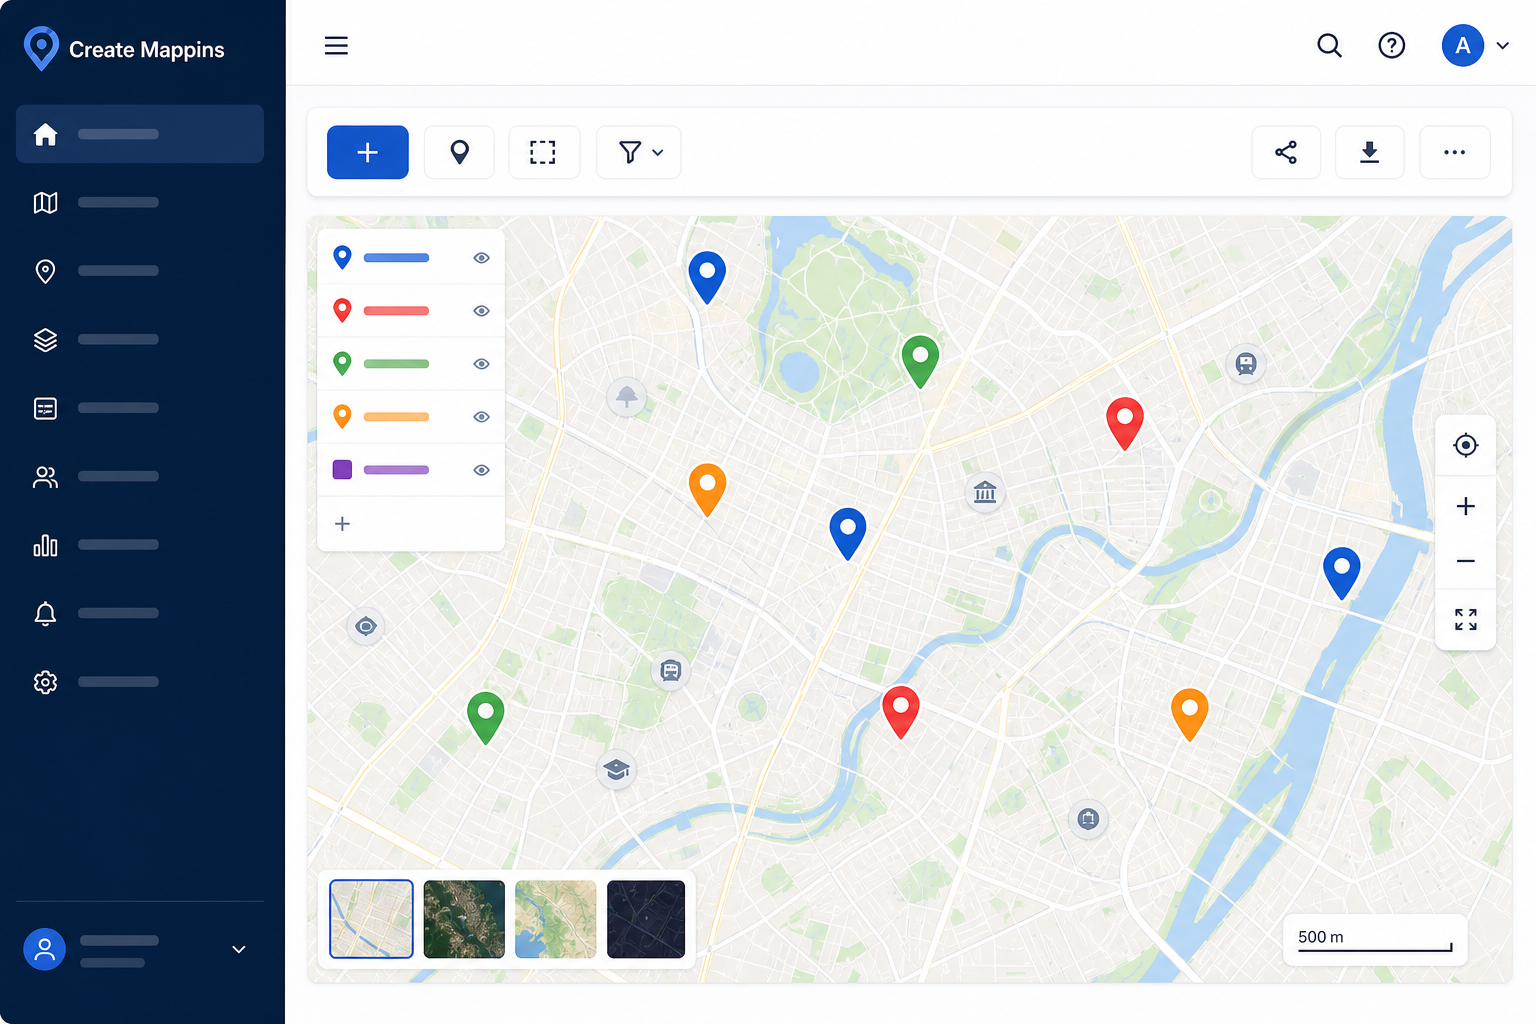Click the blue pin at map center

point(848,533)
